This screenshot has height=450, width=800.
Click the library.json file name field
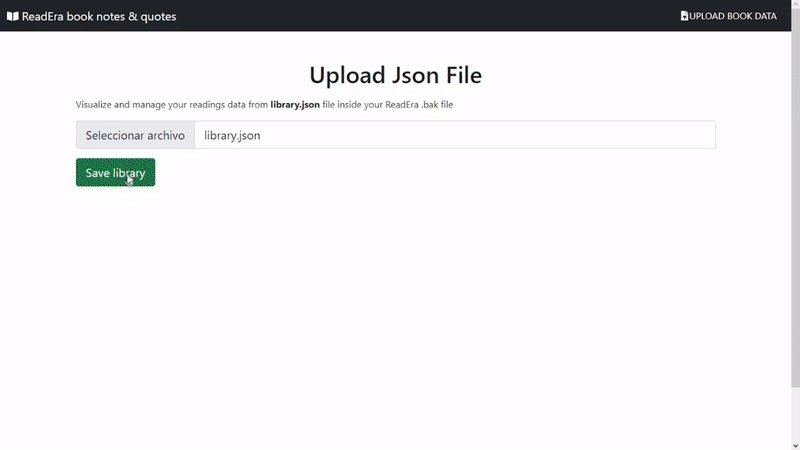(232, 135)
